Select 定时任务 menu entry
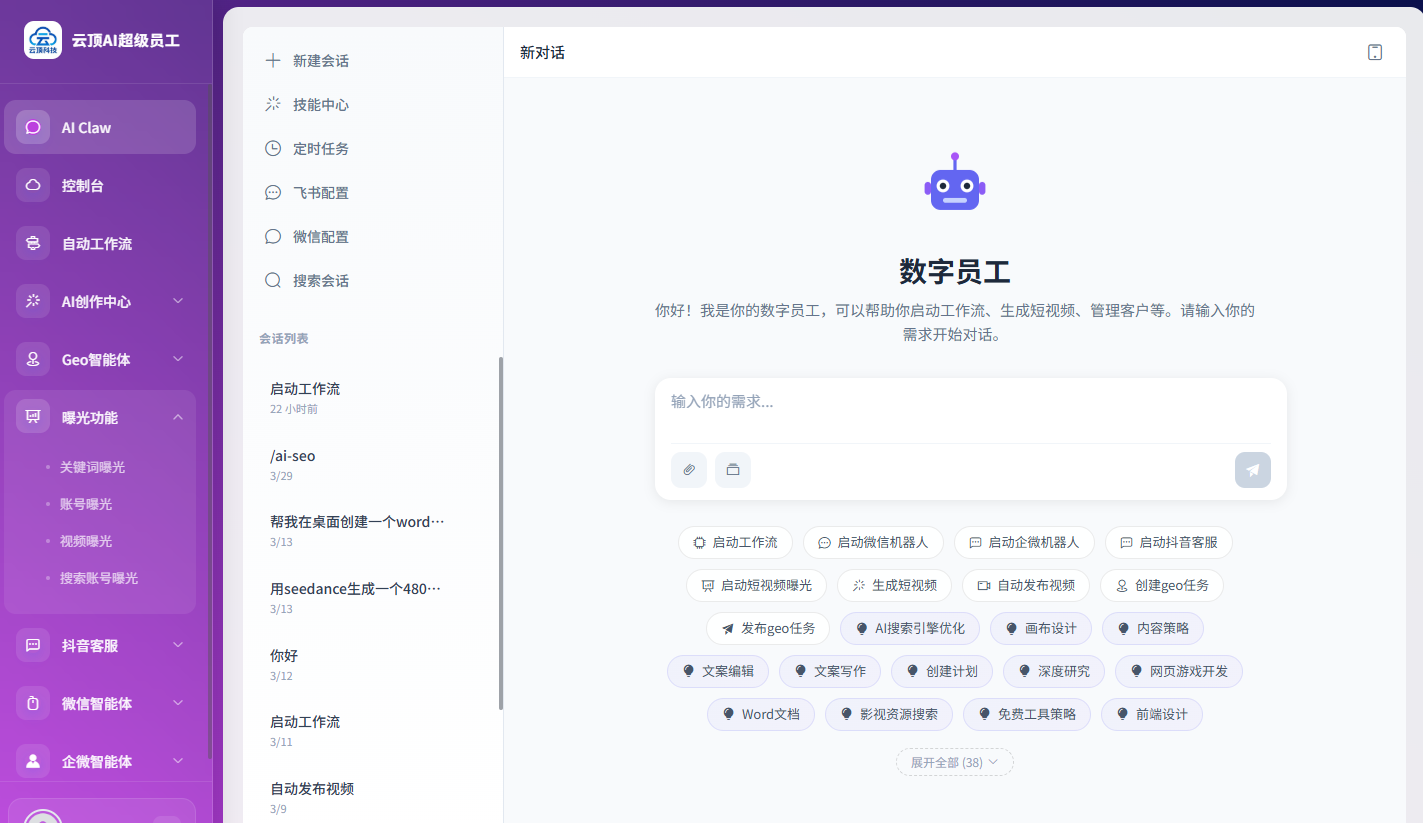Image resolution: width=1423 pixels, height=823 pixels. pos(372,148)
